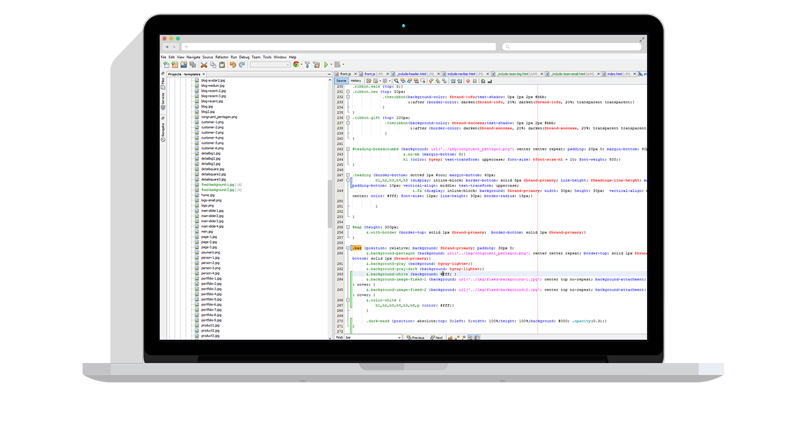Click the Undo arrow icon
The image size is (800, 440).
[232, 64]
